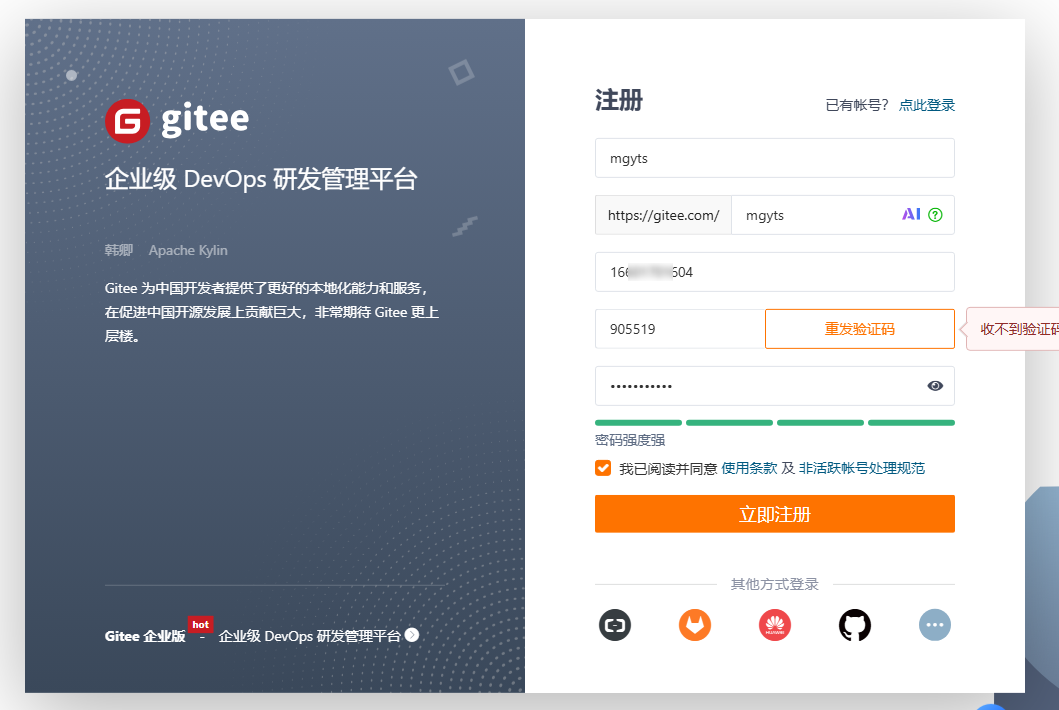The height and width of the screenshot is (710, 1059).
Task: Click the 注册 heading
Action: (619, 100)
